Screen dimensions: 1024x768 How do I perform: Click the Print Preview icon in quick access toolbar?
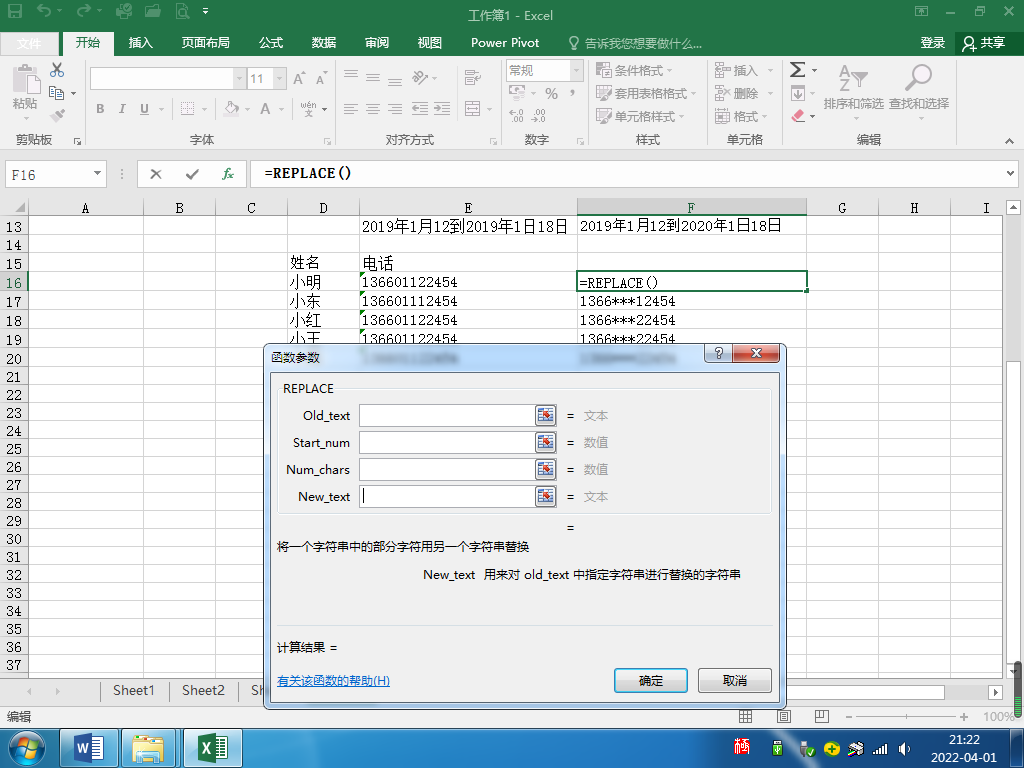(x=182, y=11)
